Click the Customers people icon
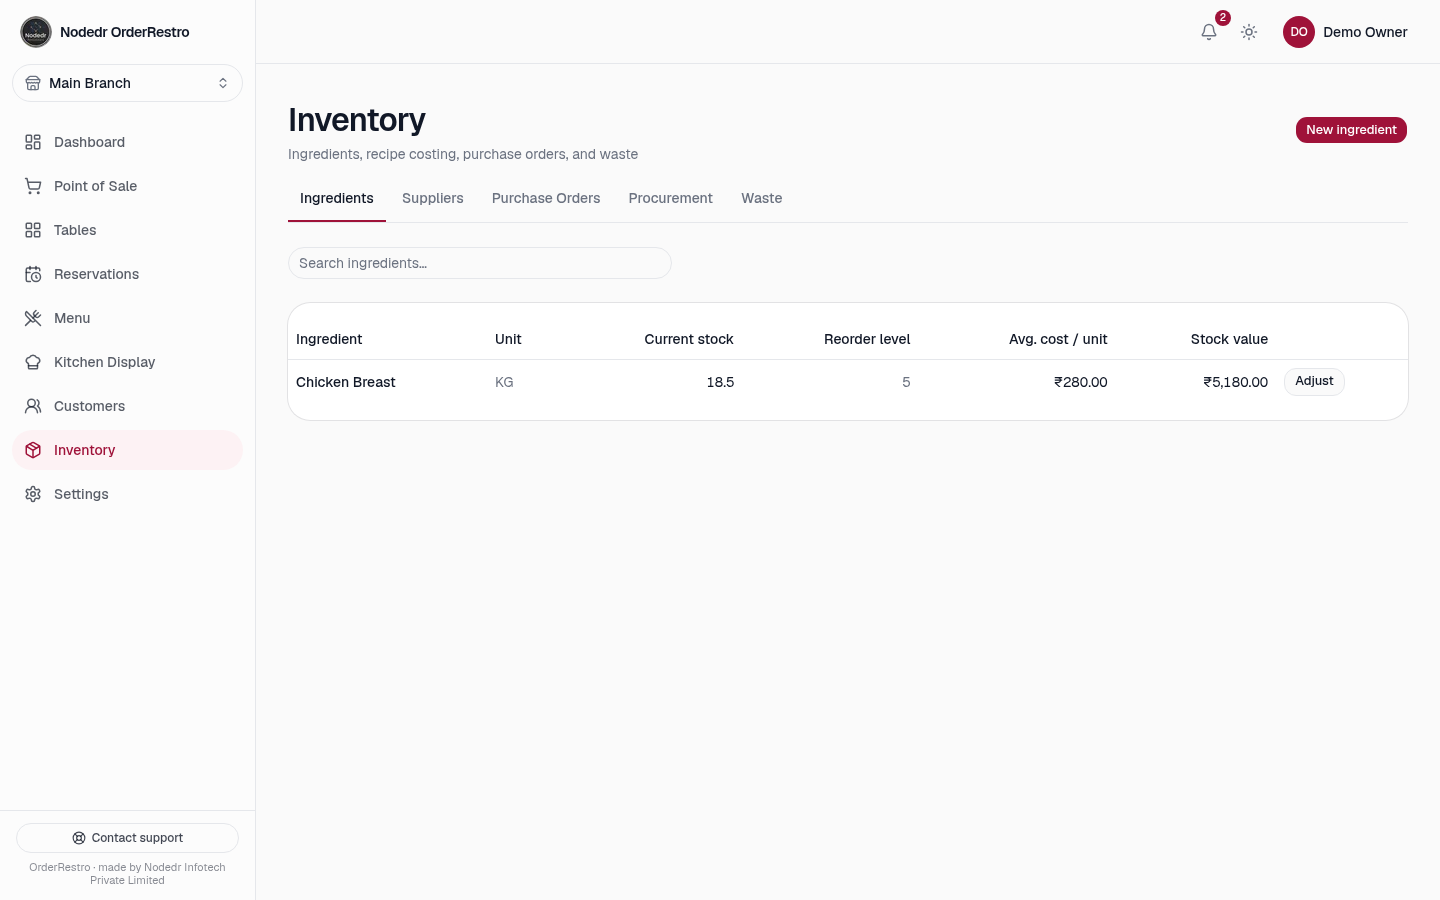The width and height of the screenshot is (1440, 900). 33,406
